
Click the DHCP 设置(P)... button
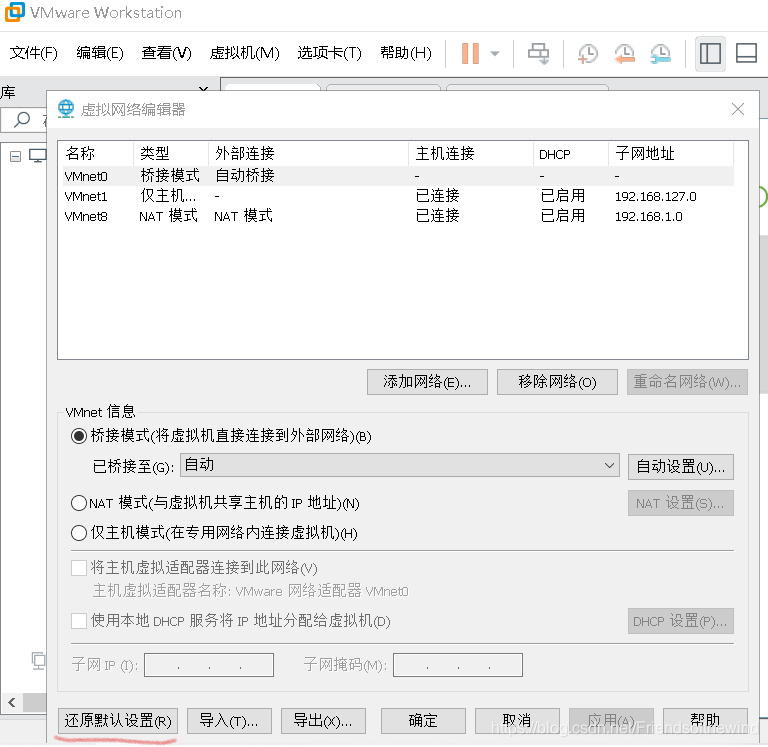pyautogui.click(x=681, y=621)
